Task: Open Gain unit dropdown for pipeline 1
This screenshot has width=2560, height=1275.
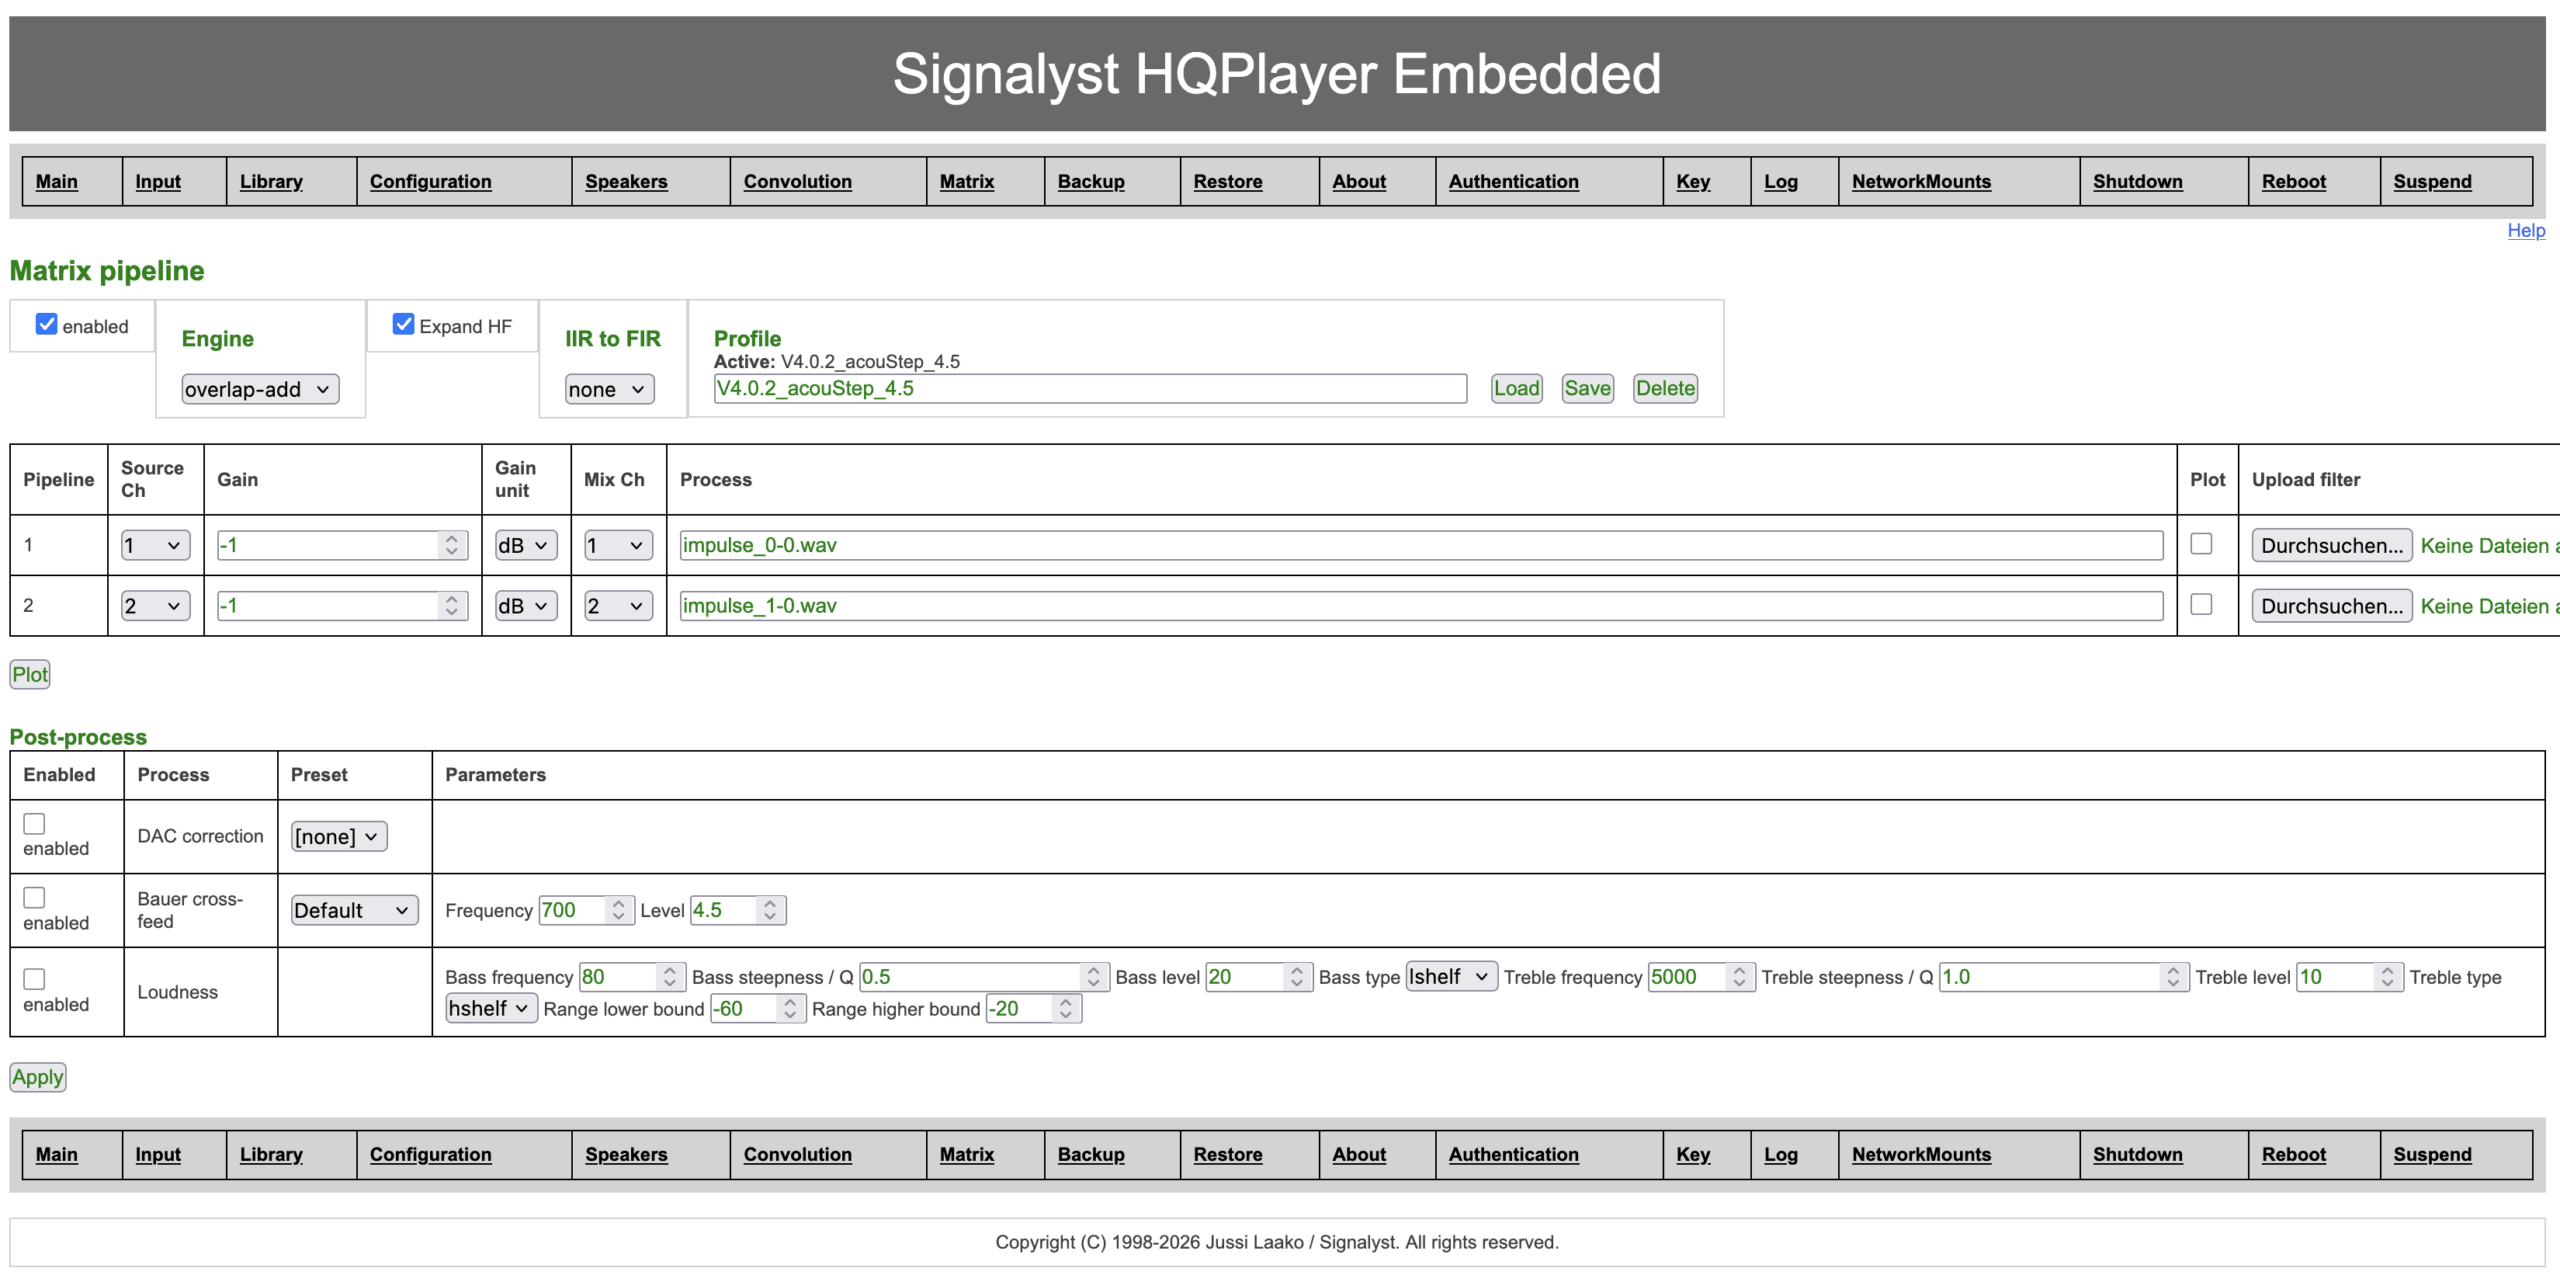Action: pyautogui.click(x=526, y=545)
